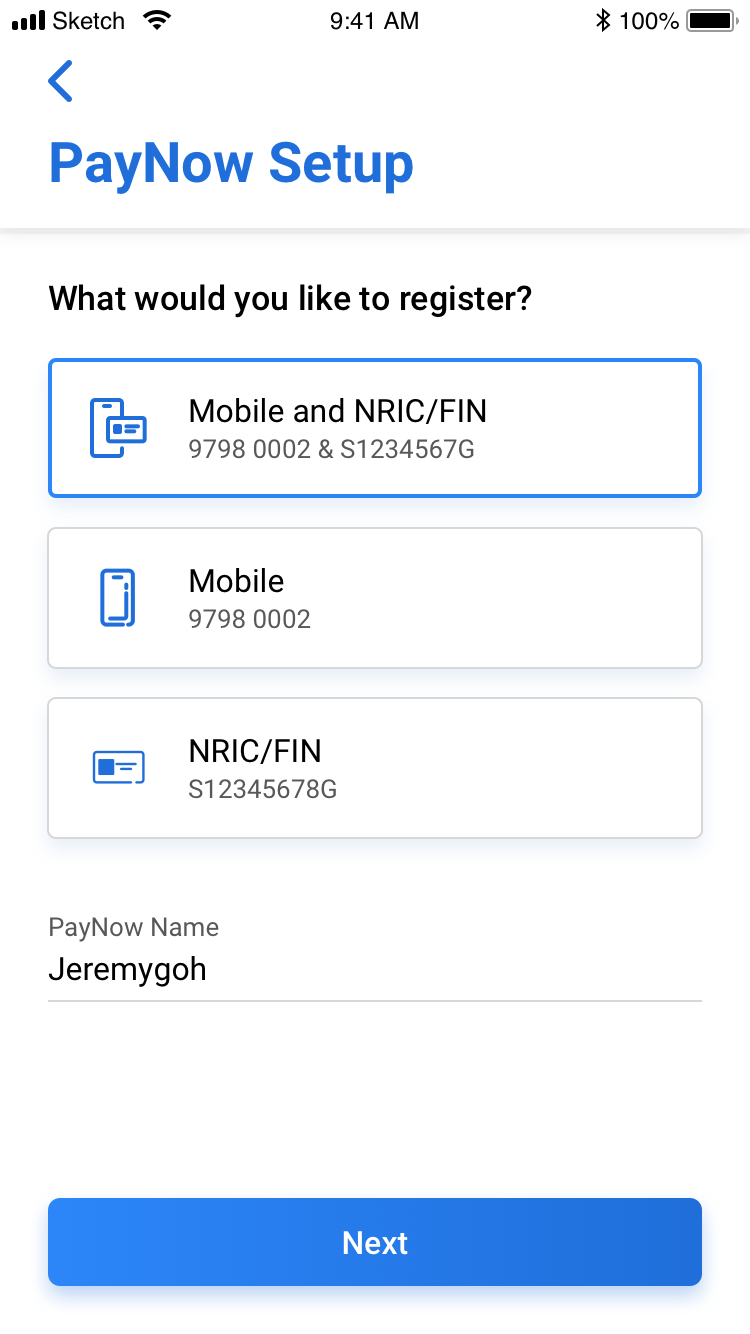Click the 'What would you like to register?' text

click(x=290, y=298)
